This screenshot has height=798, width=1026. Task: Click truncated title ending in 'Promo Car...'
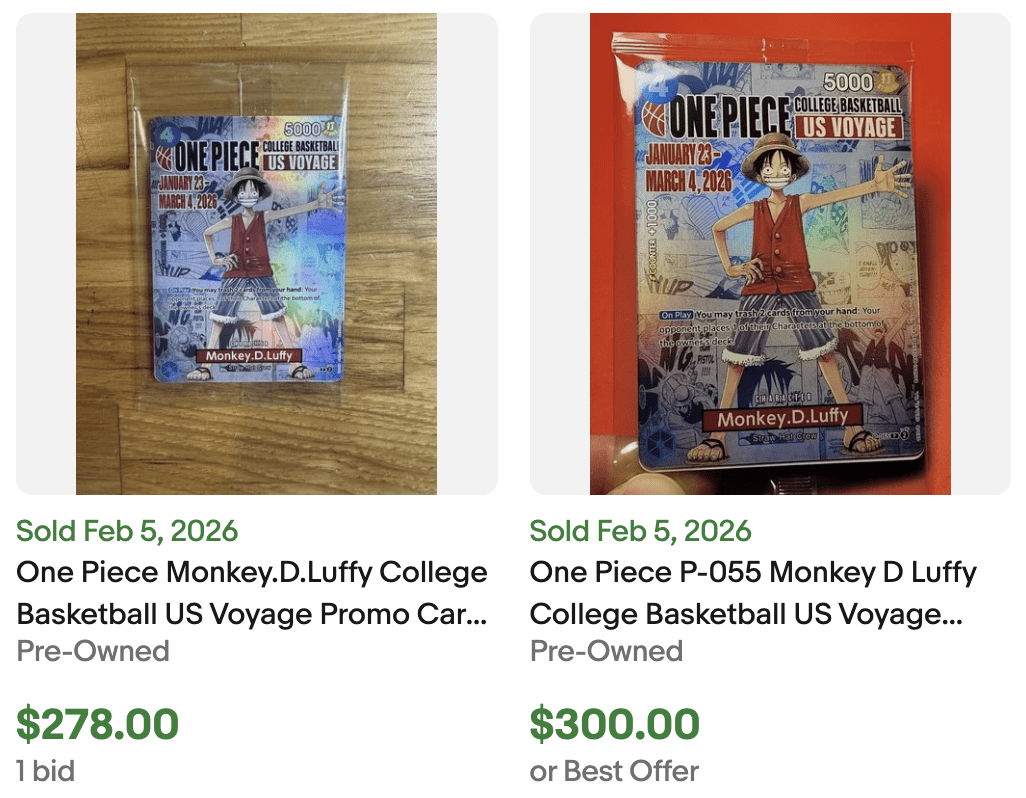[250, 614]
